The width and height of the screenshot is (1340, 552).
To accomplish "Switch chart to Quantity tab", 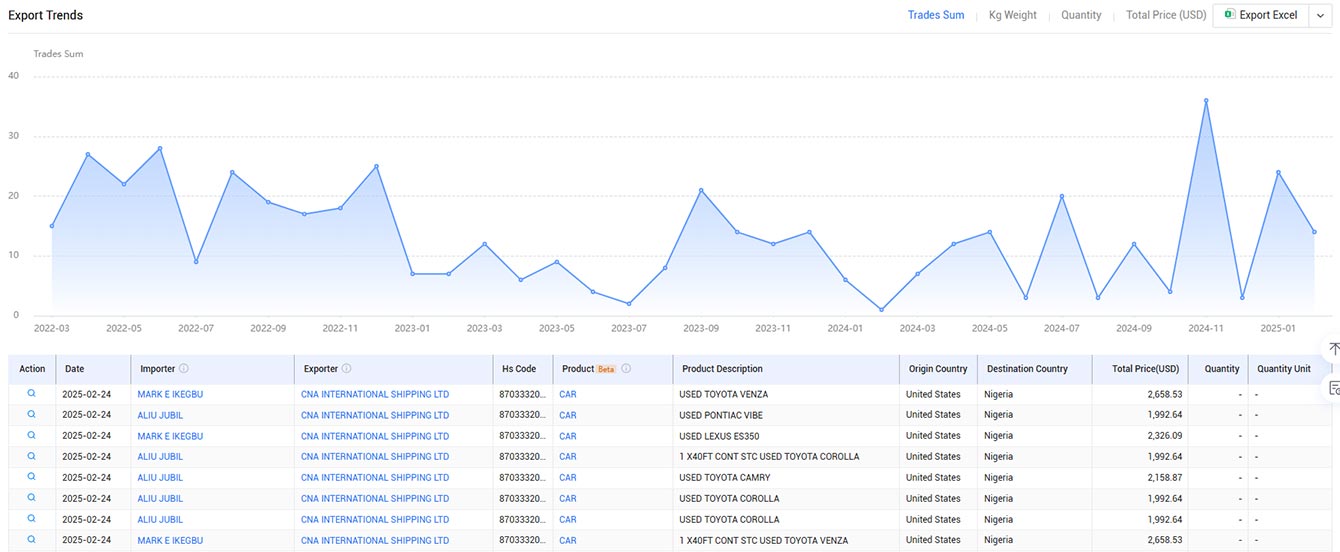I will tap(1081, 15).
